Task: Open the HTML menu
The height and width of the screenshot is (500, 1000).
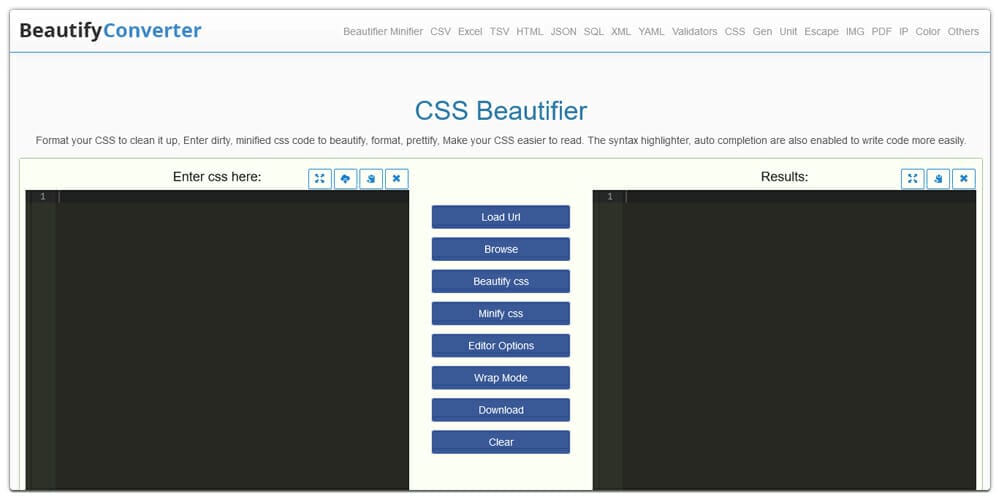Action: 530,31
